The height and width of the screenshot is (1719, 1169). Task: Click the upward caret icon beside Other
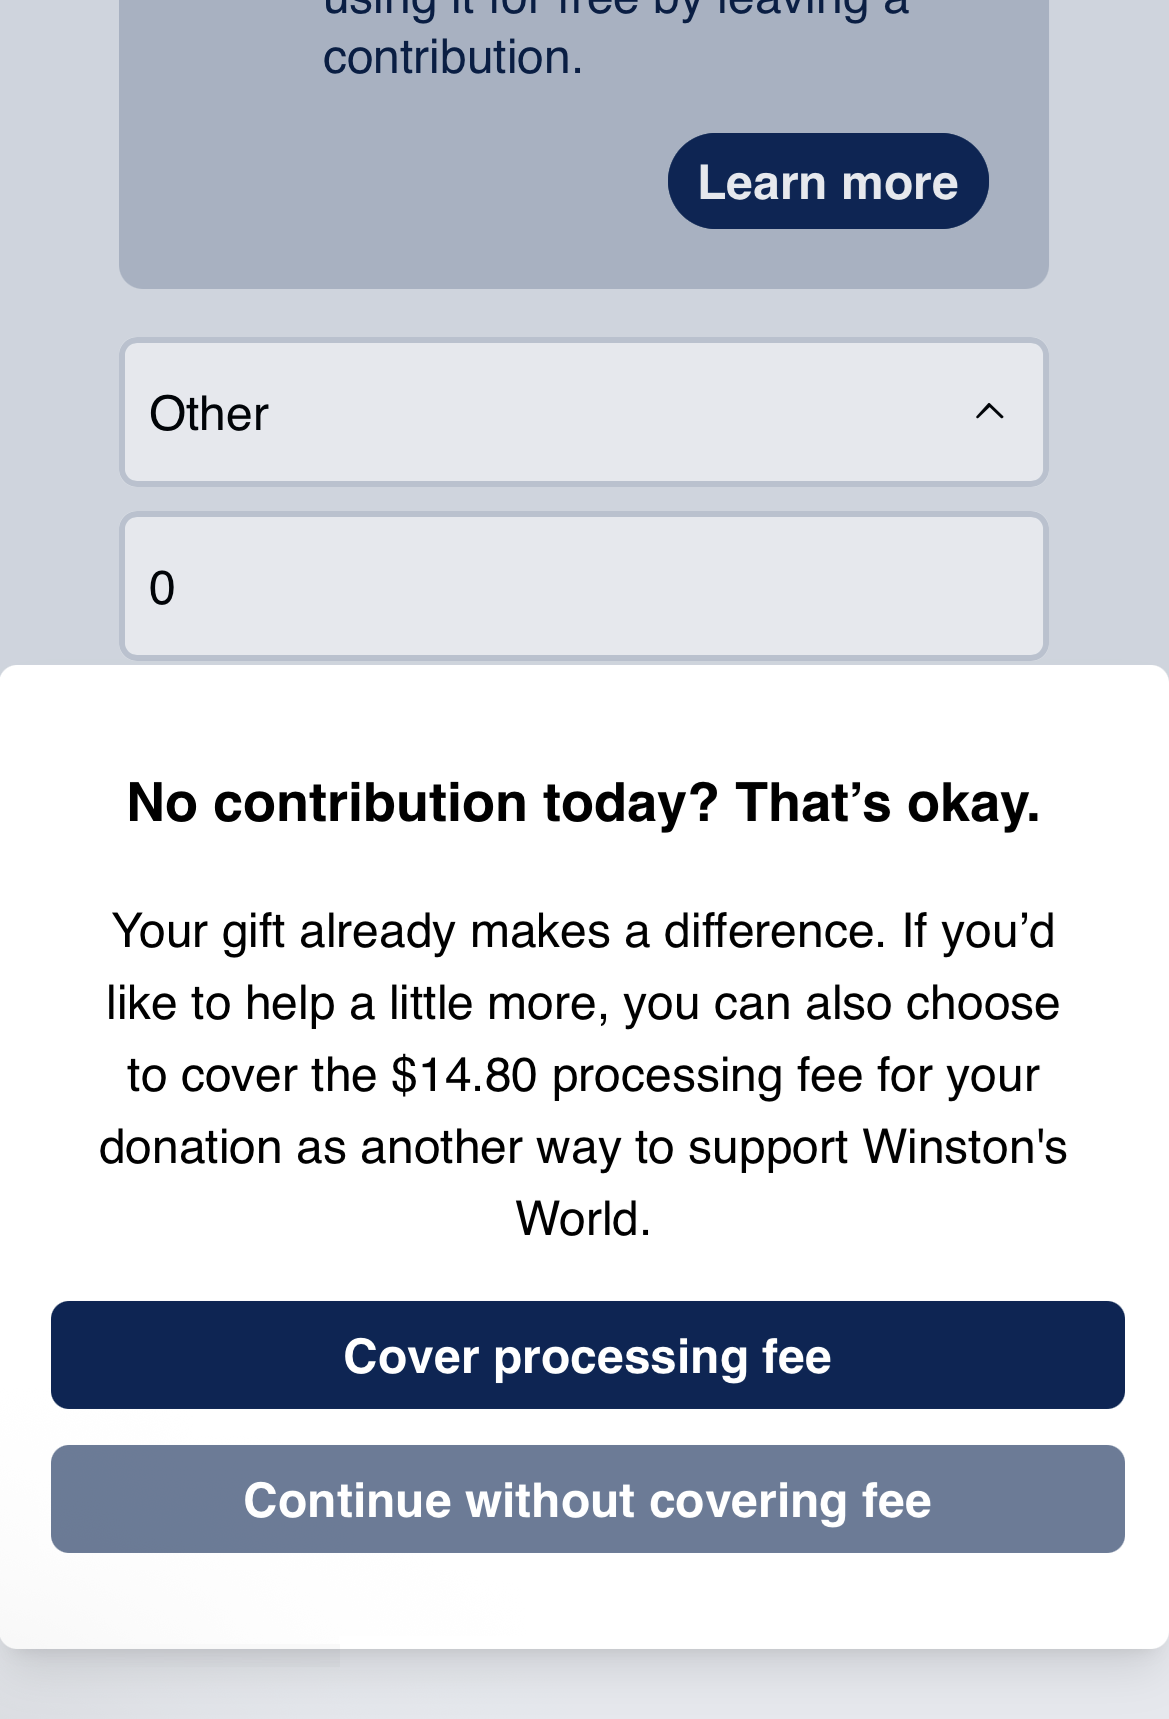[x=989, y=412]
